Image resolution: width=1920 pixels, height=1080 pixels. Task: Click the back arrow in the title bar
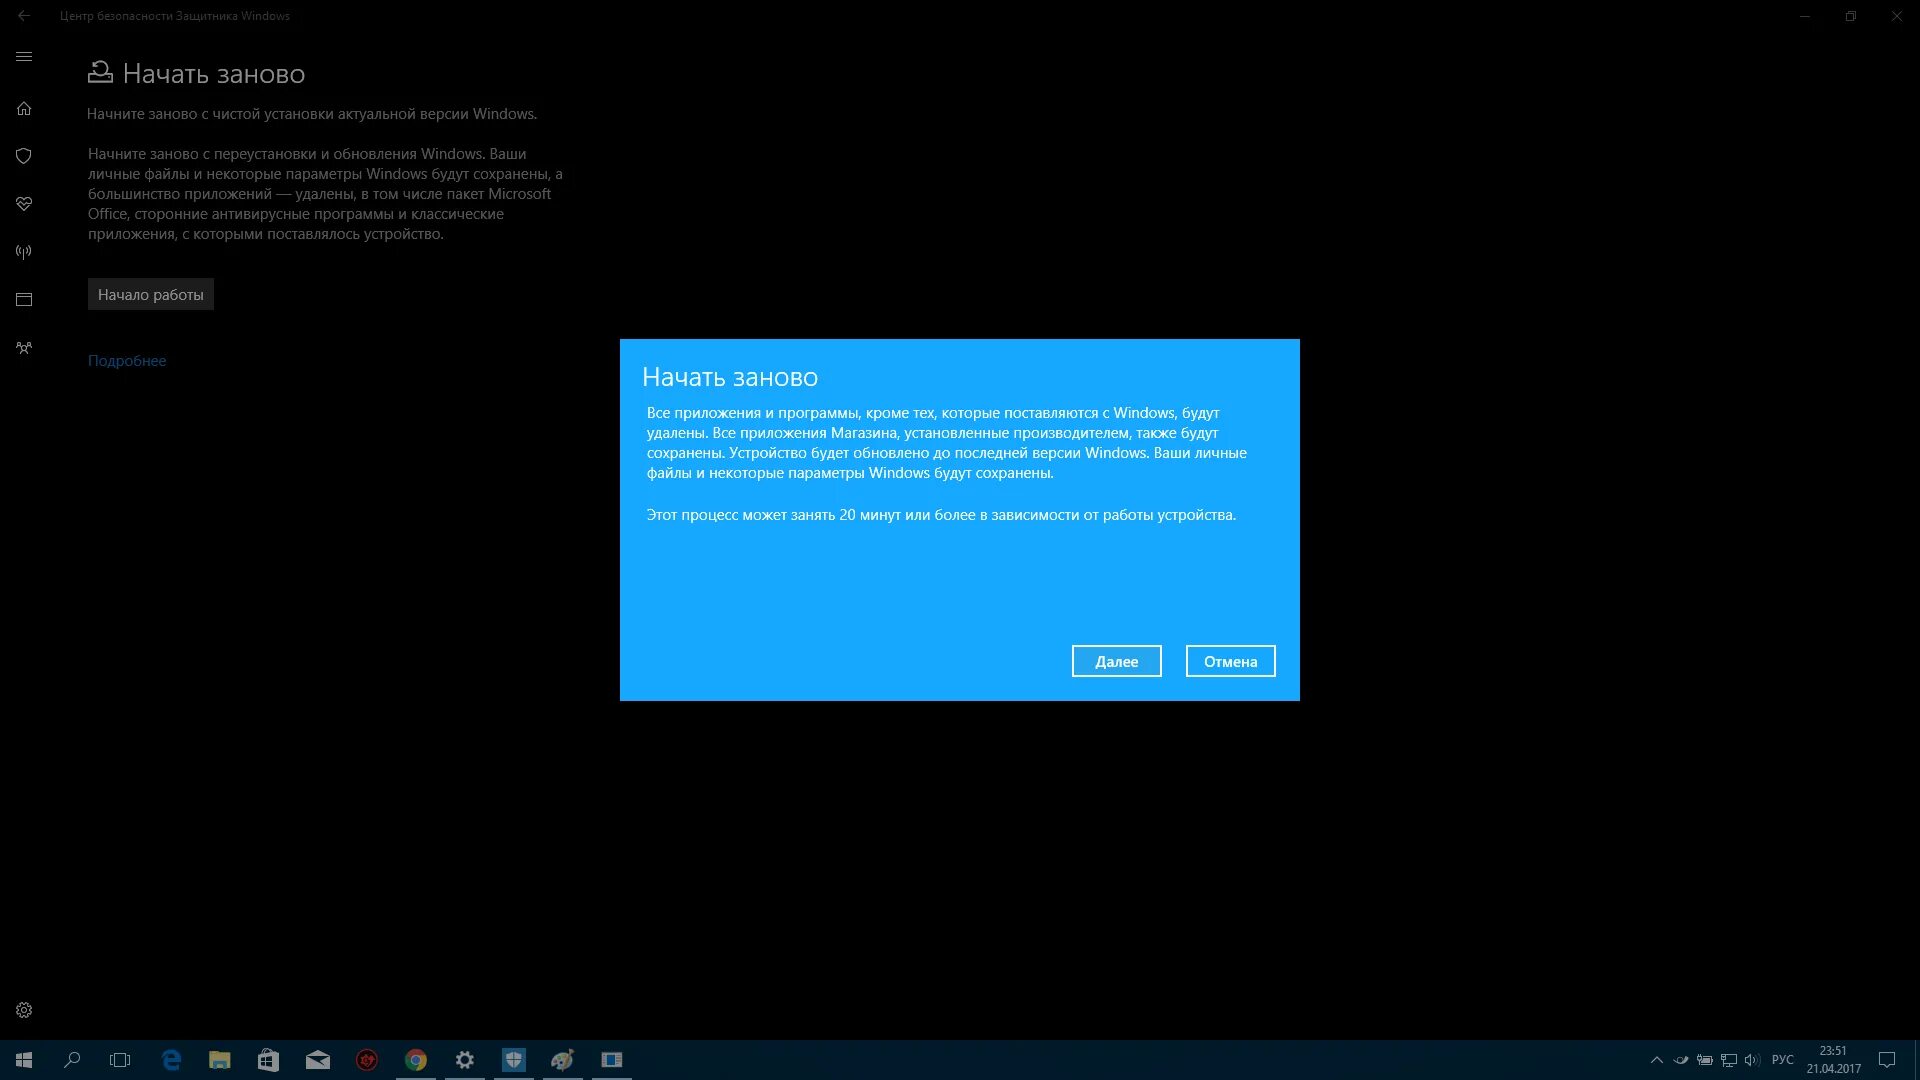click(24, 16)
